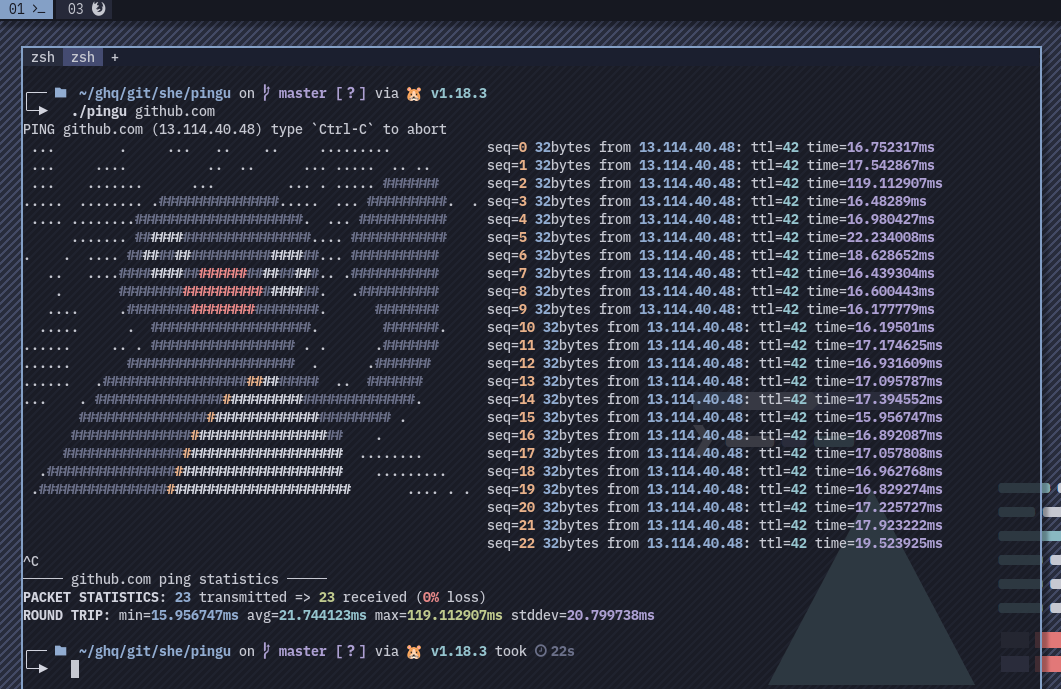The width and height of the screenshot is (1061, 689).
Task: Switch to the first zsh tab
Action: (43, 57)
